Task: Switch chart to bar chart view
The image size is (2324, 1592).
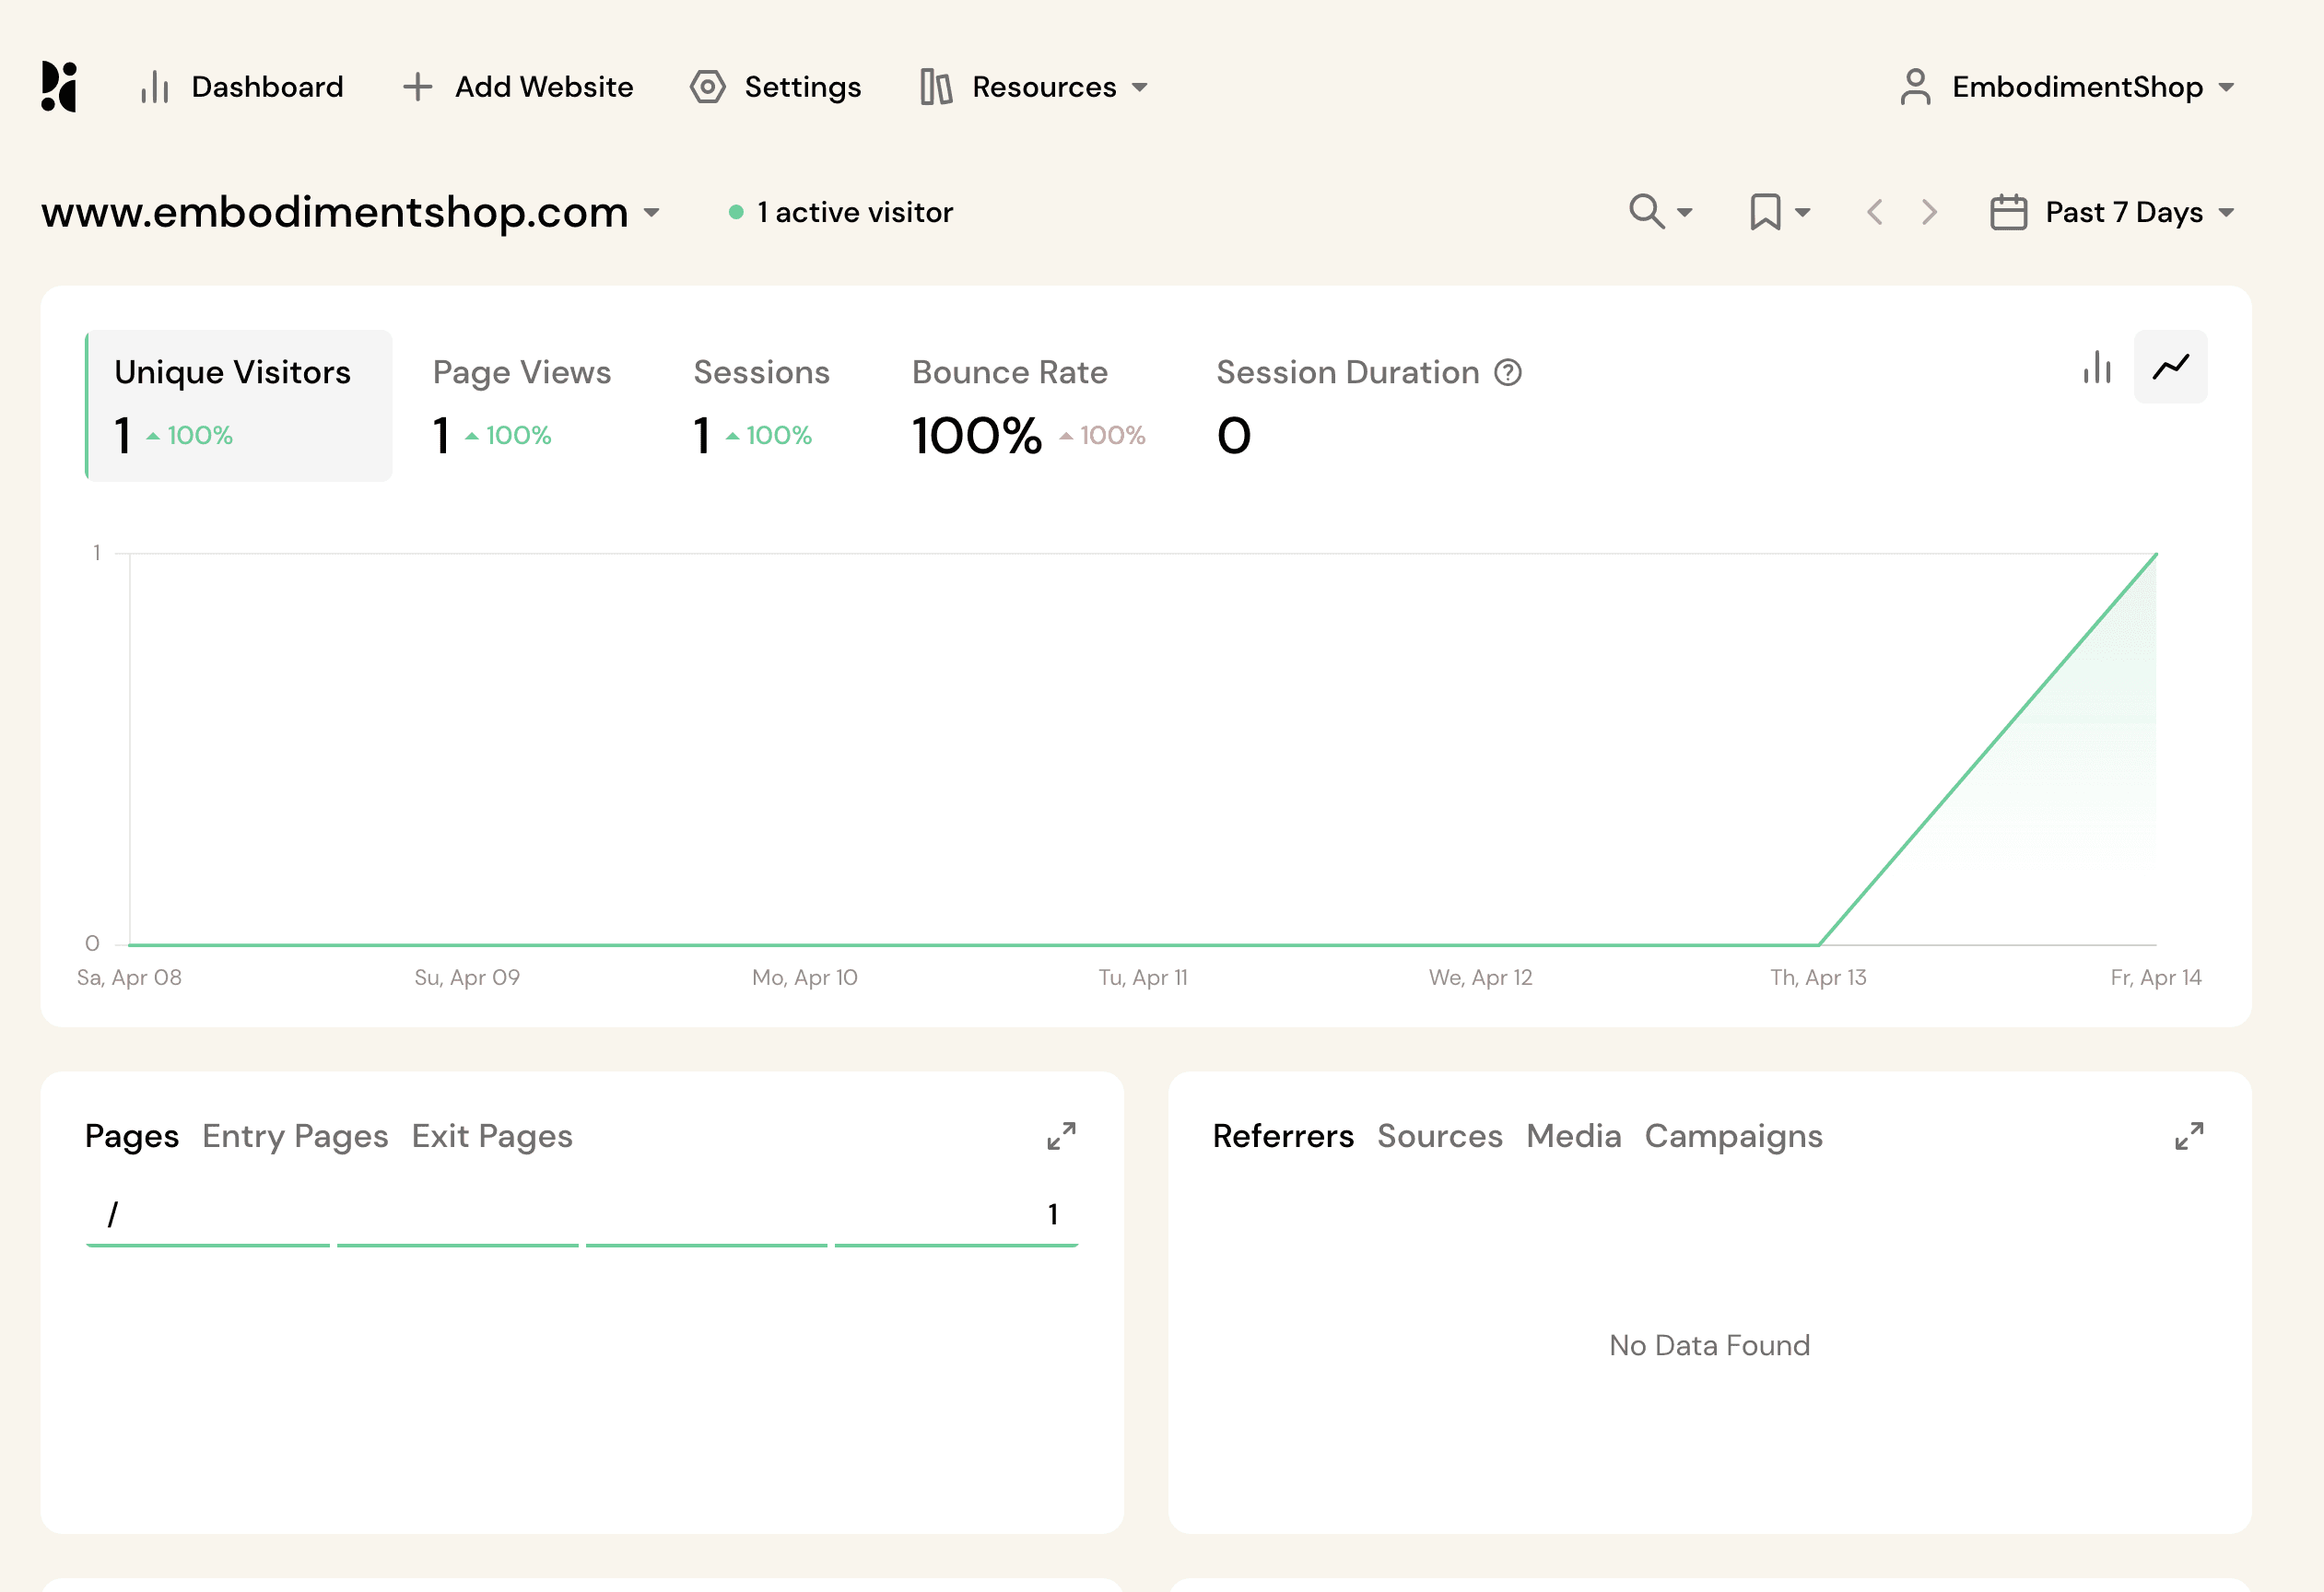Action: click(x=2097, y=367)
